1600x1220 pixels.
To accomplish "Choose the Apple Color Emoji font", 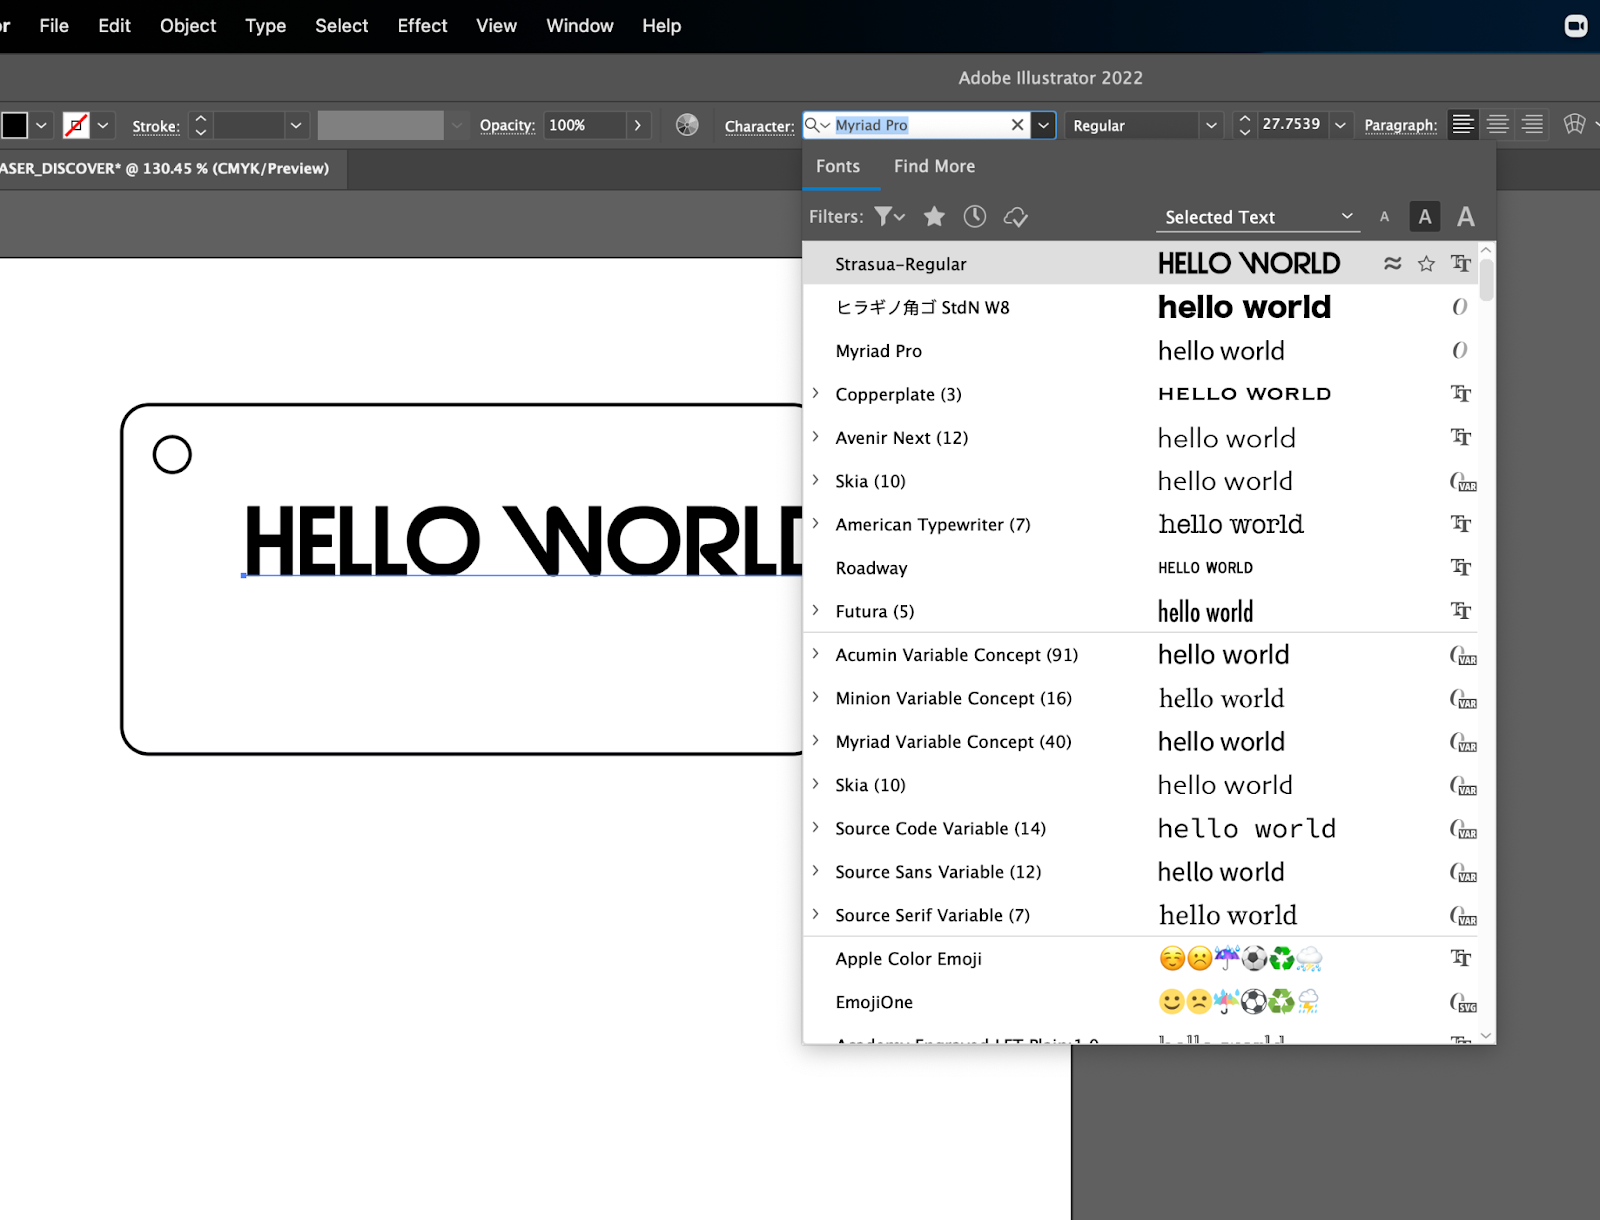I will [1141, 959].
